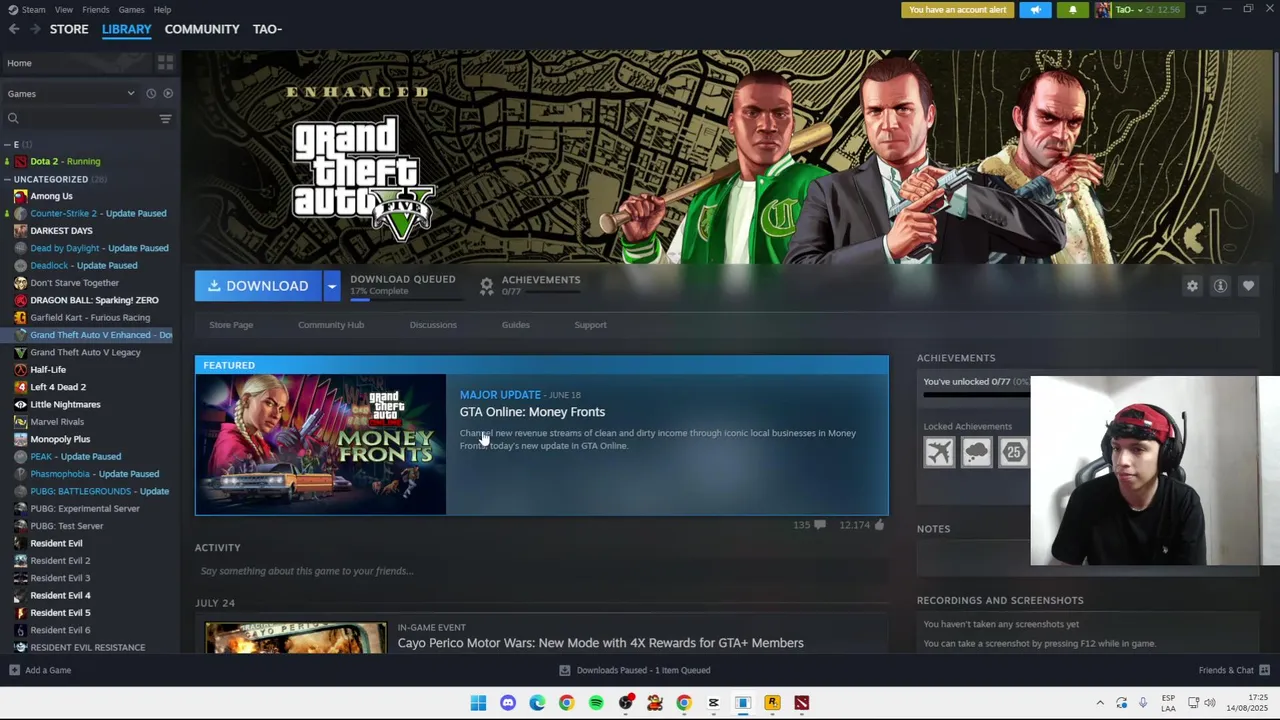Screen dimensions: 1280x720
Task: Switch to the STORE tab
Action: (x=69, y=29)
